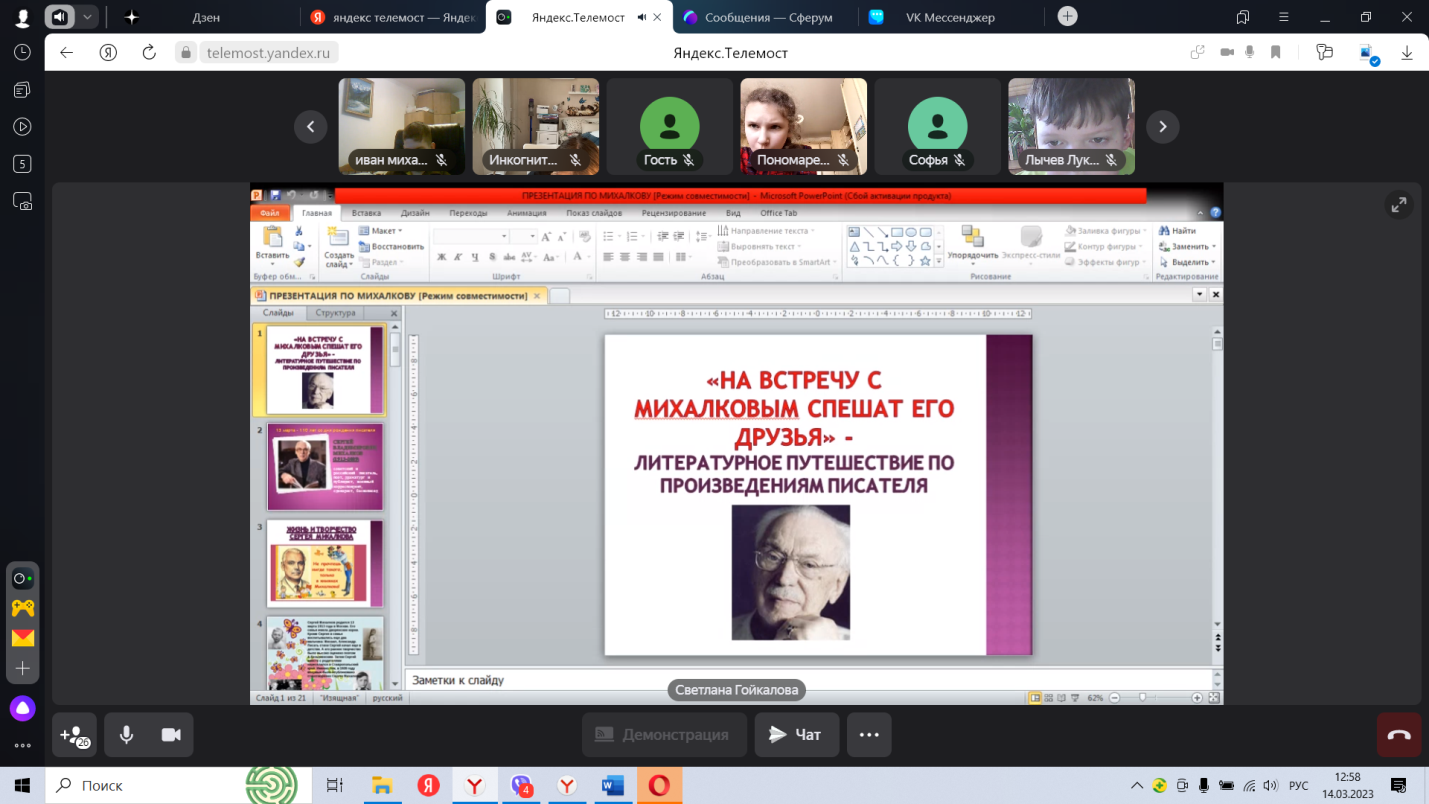Image resolution: width=1429 pixels, height=804 pixels.
Task: Click the Найти button in PowerPoint
Action: tap(1177, 231)
